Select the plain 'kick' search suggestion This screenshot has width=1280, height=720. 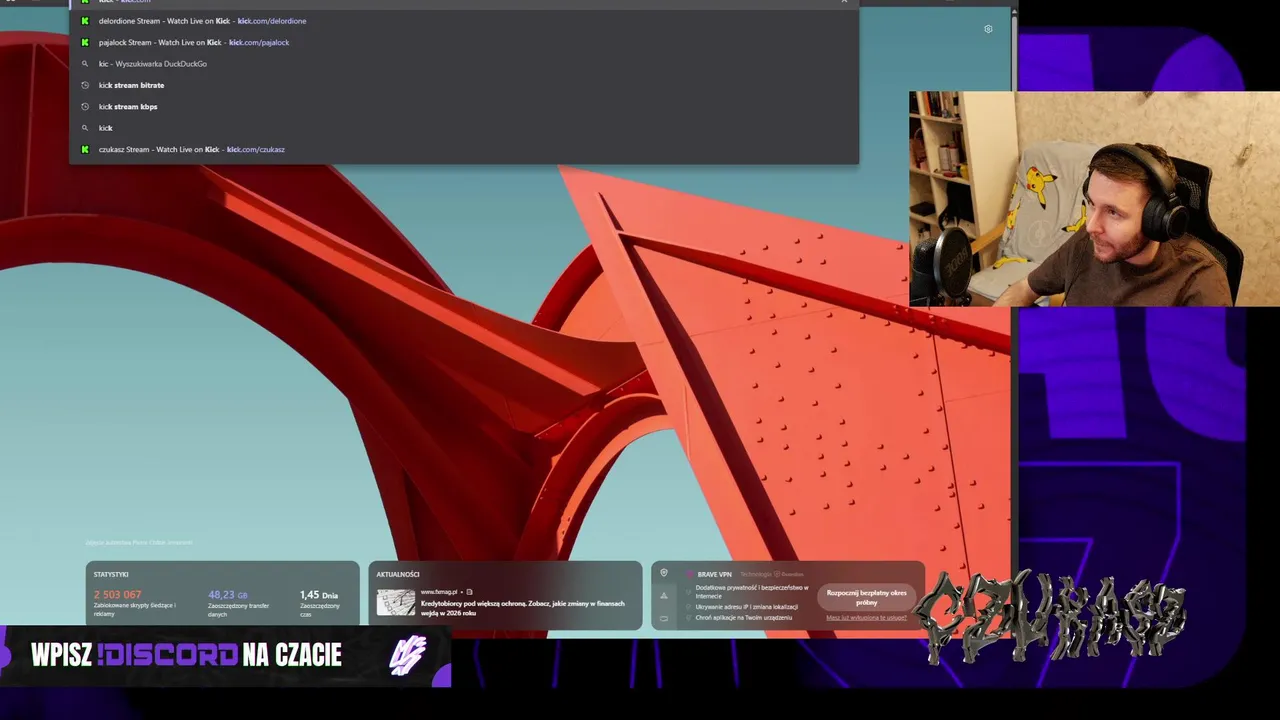[464, 128]
